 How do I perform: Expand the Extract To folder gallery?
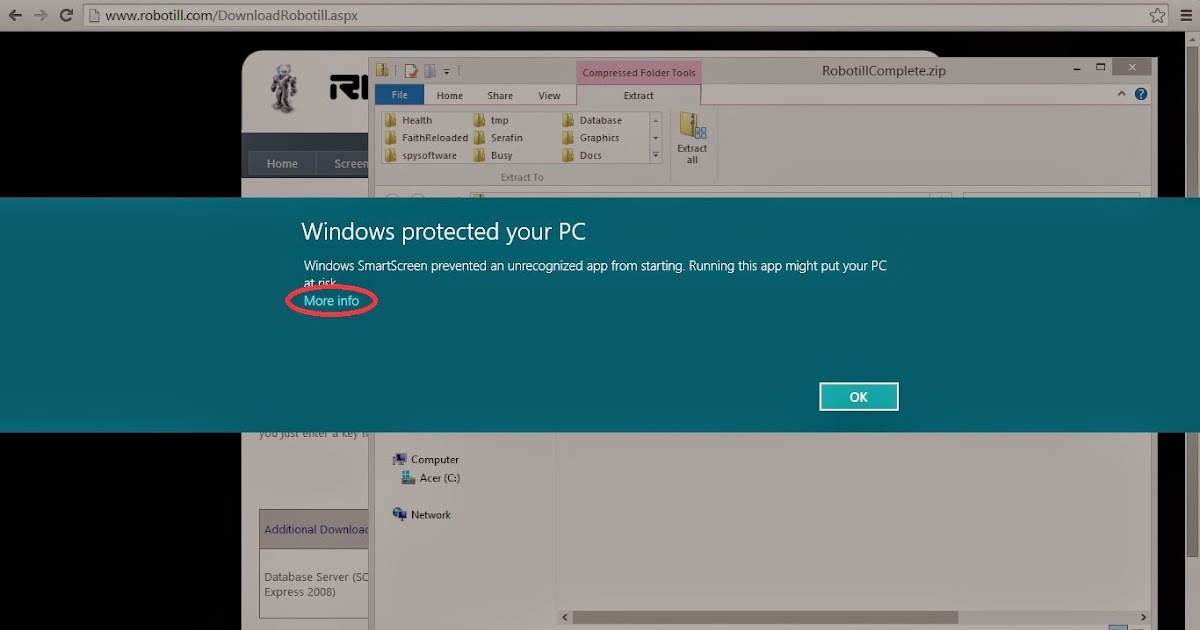pyautogui.click(x=656, y=155)
